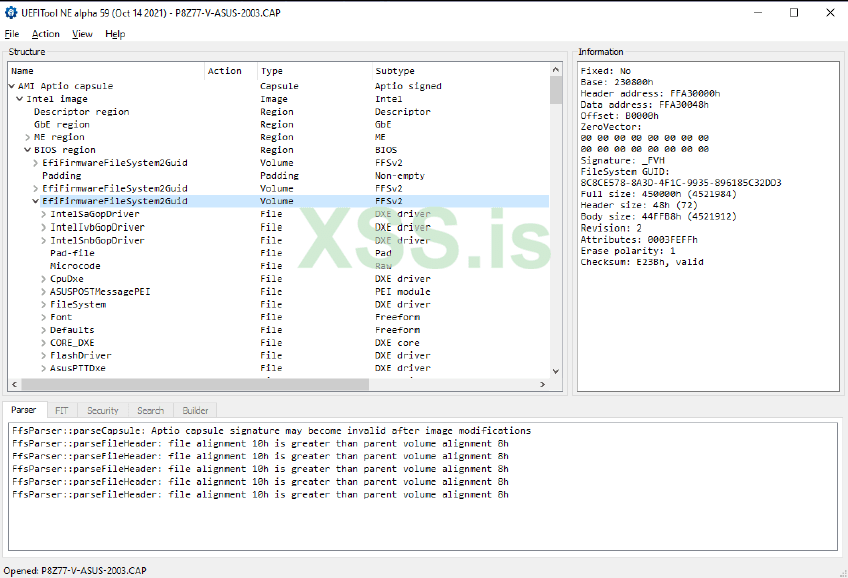Viewport: 848px width, 578px height.
Task: Open the Help menu
Action: coord(115,34)
